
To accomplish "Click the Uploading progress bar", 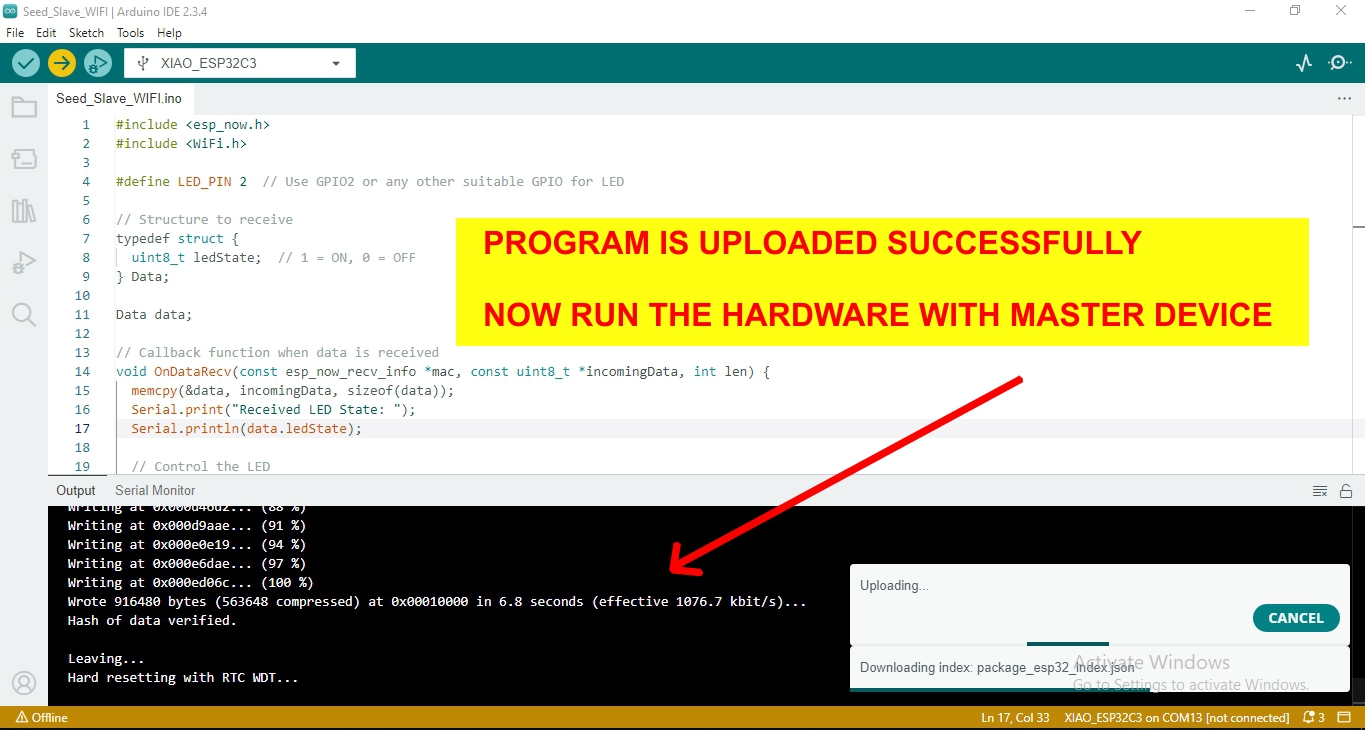I will [x=1068, y=644].
